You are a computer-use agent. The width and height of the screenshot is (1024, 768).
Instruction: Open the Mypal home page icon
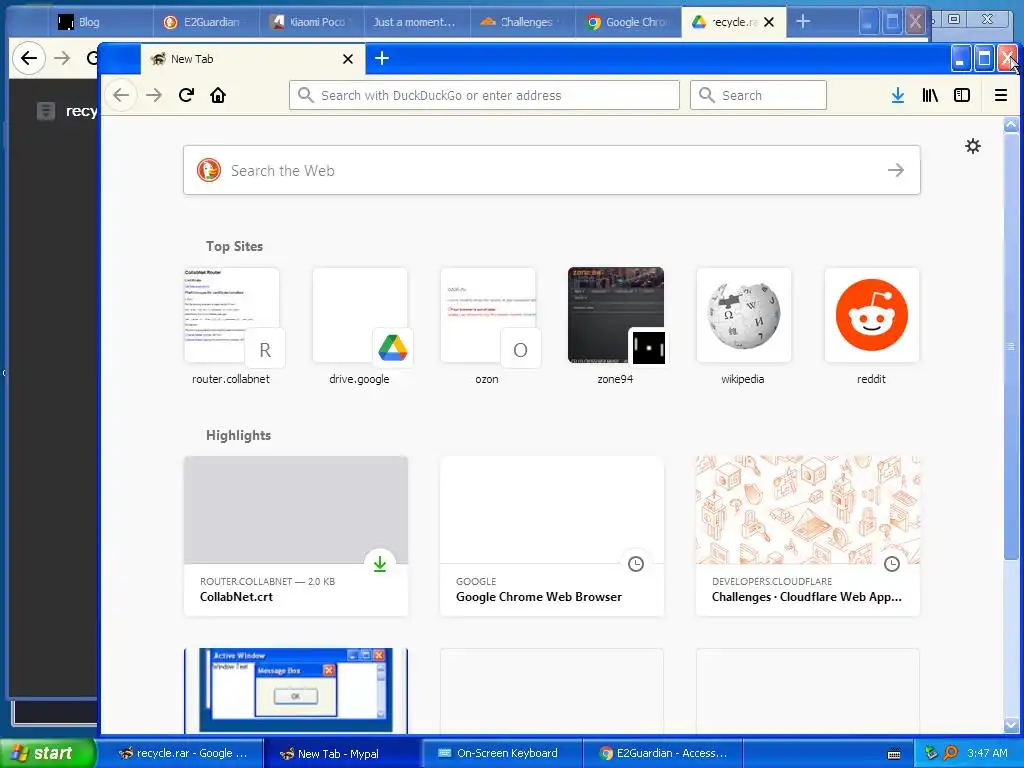(x=218, y=95)
